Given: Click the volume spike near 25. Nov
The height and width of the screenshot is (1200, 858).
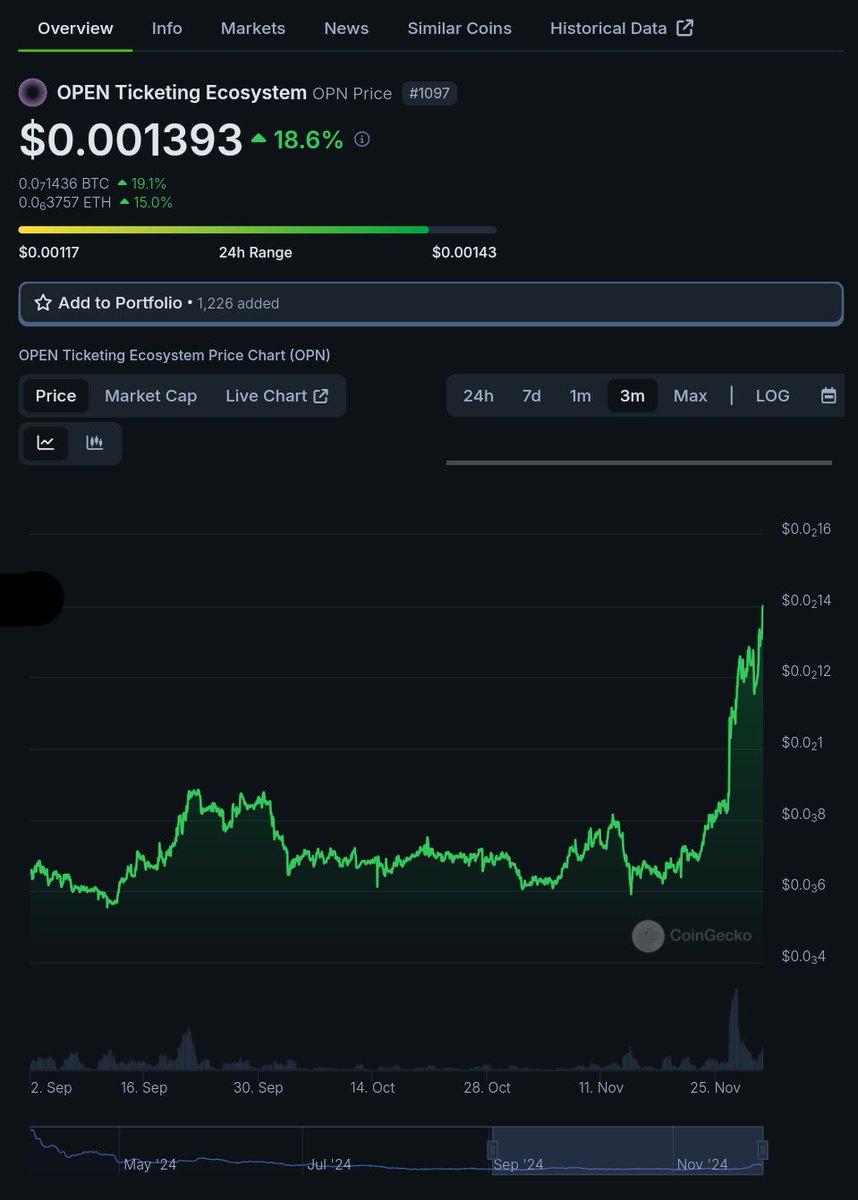Looking at the screenshot, I should 735,1030.
